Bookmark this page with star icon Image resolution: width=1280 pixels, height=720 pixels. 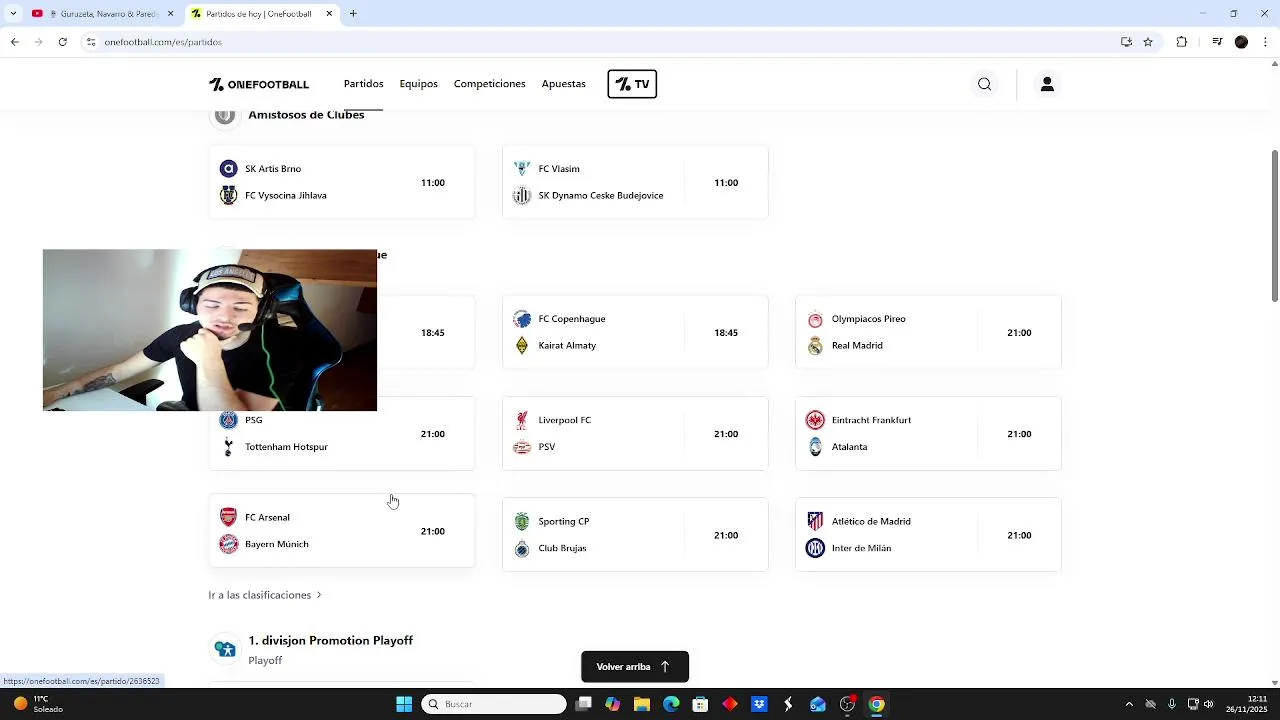point(1148,42)
